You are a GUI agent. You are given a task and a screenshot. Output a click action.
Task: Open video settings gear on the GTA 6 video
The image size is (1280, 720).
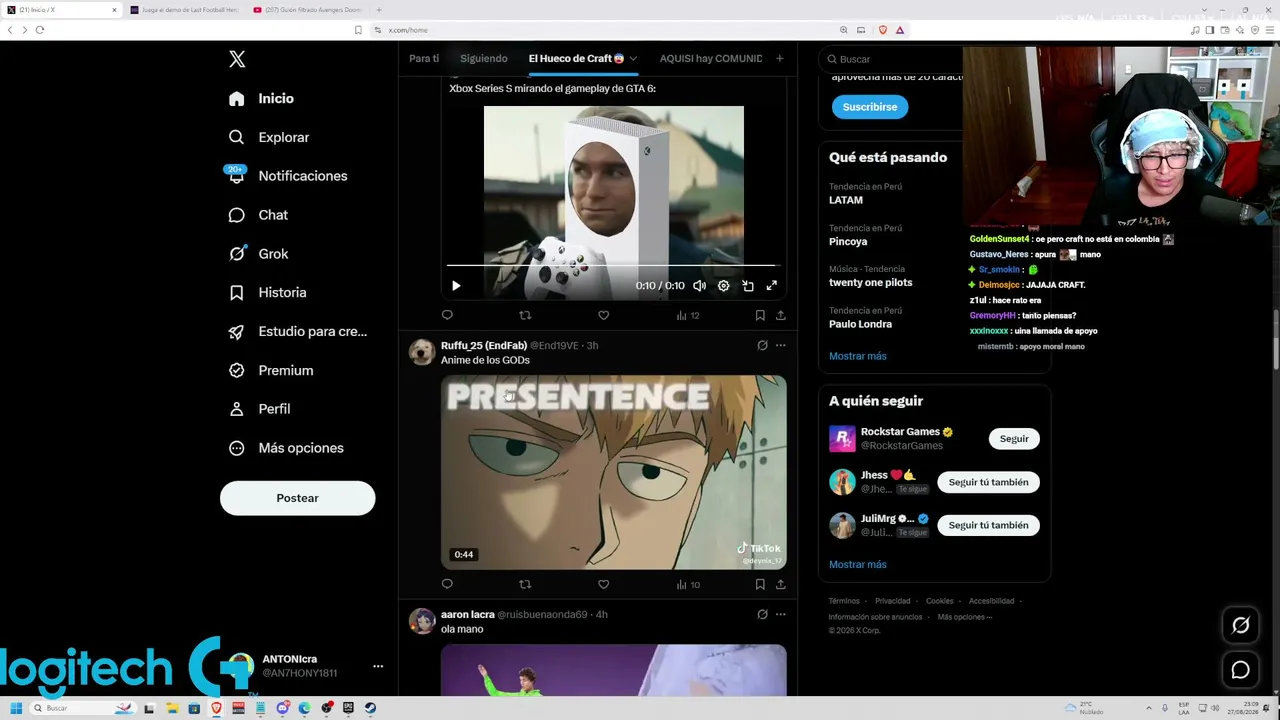click(x=724, y=286)
